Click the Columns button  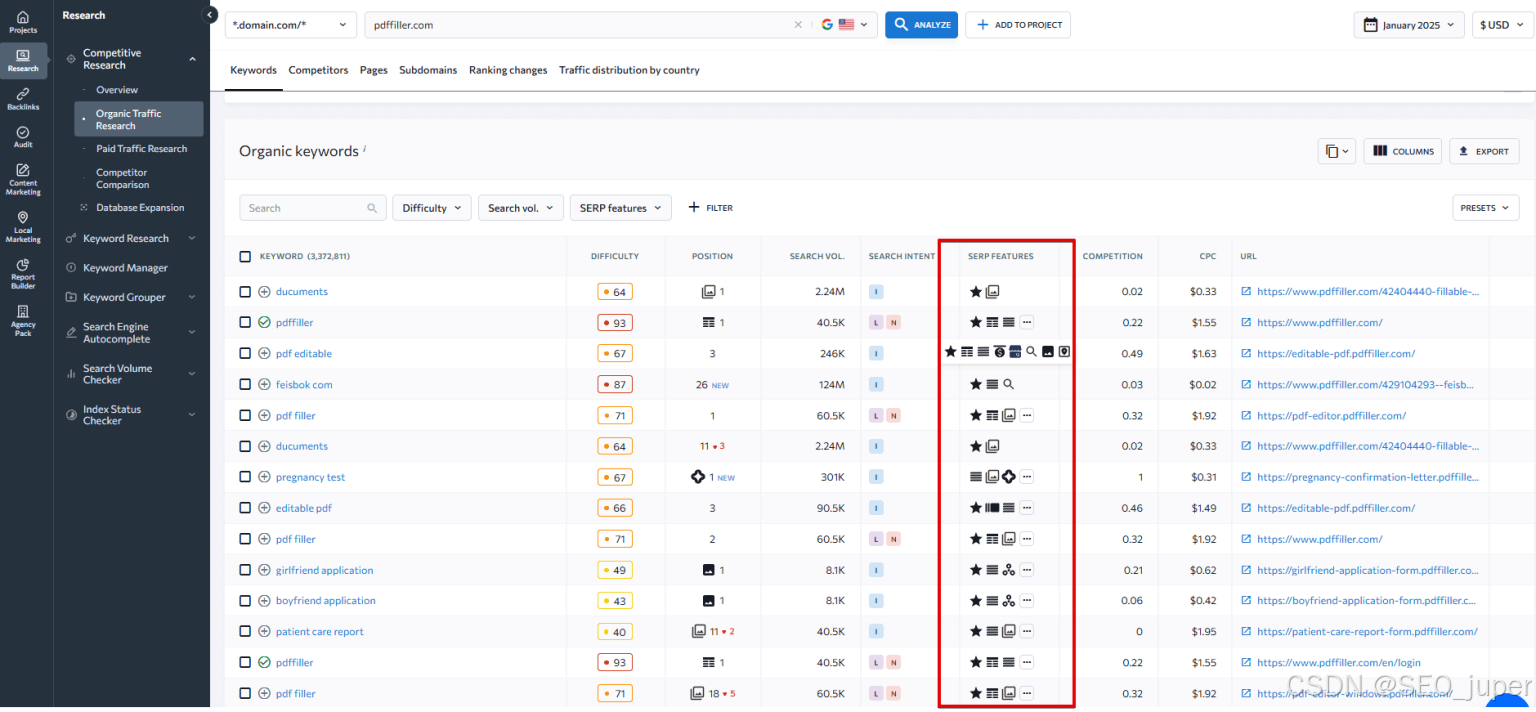[x=1403, y=151]
